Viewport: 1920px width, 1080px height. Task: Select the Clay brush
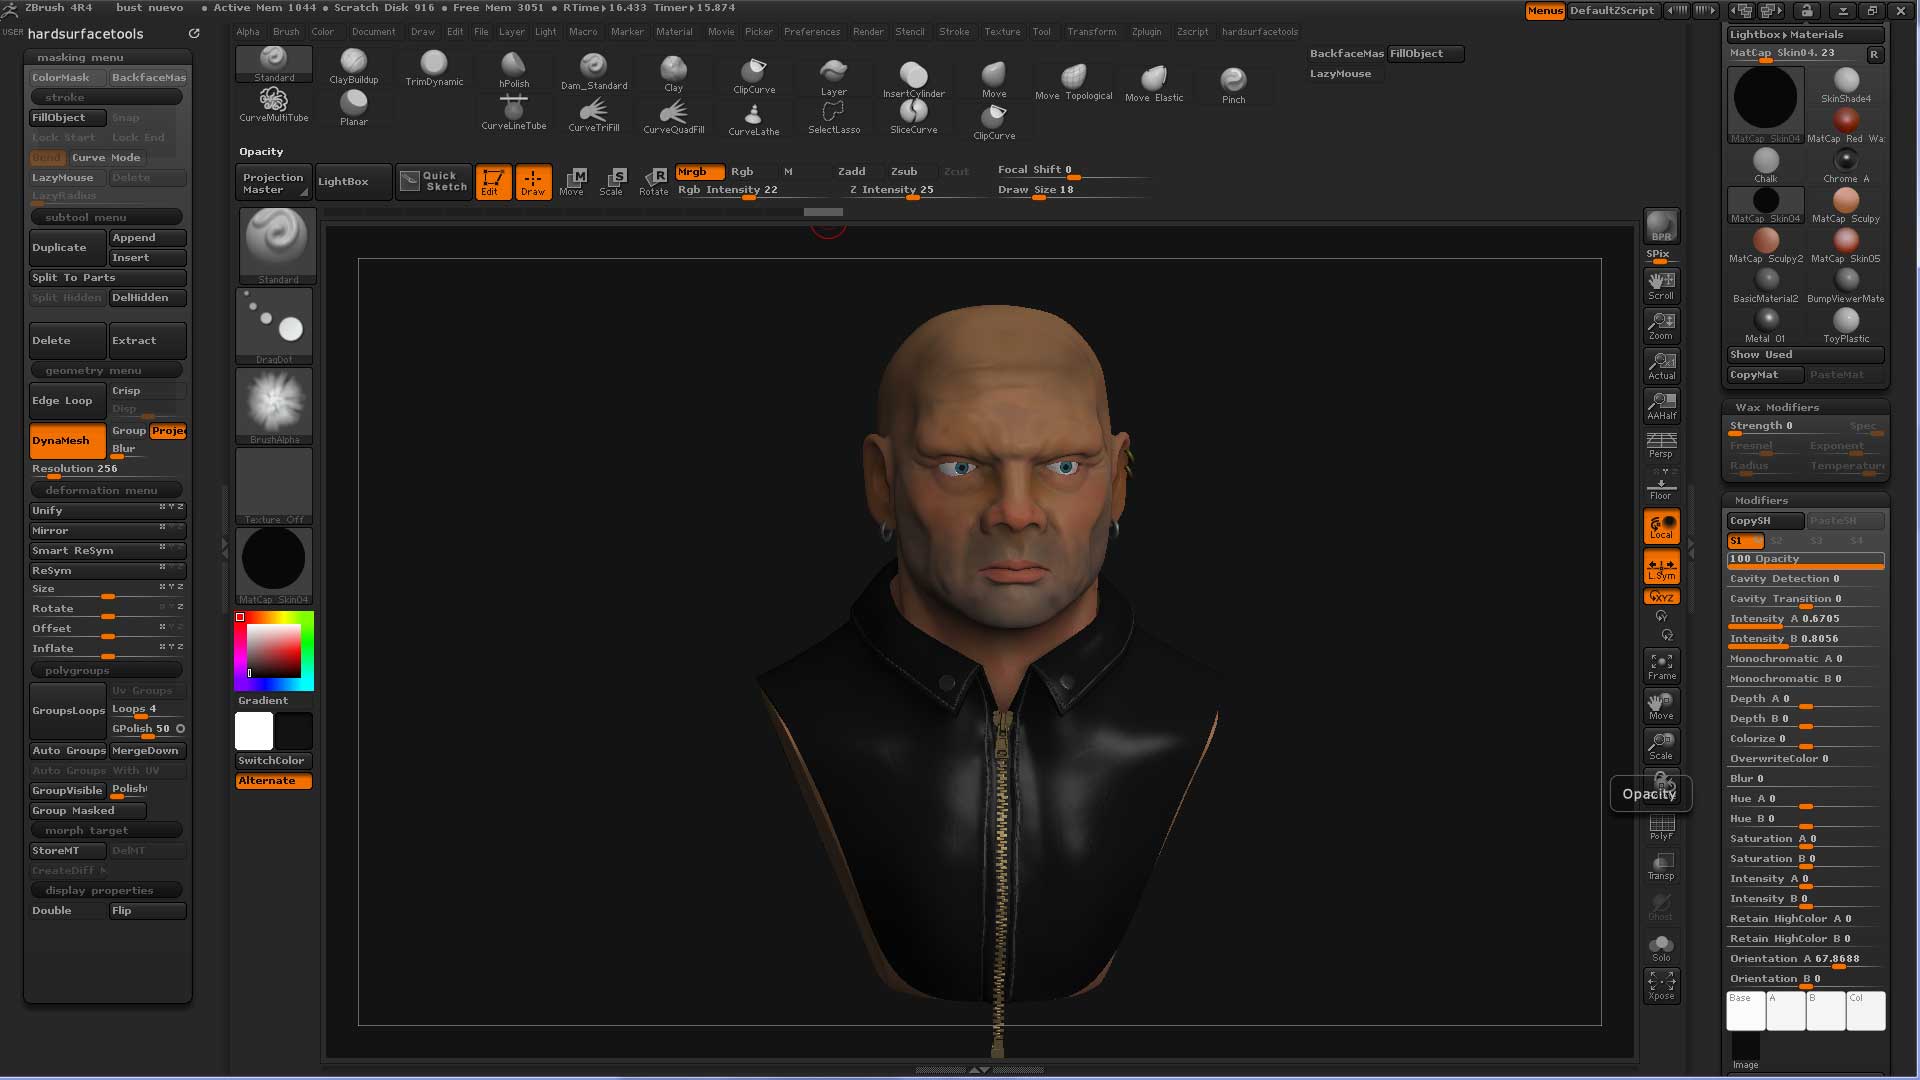pyautogui.click(x=674, y=73)
